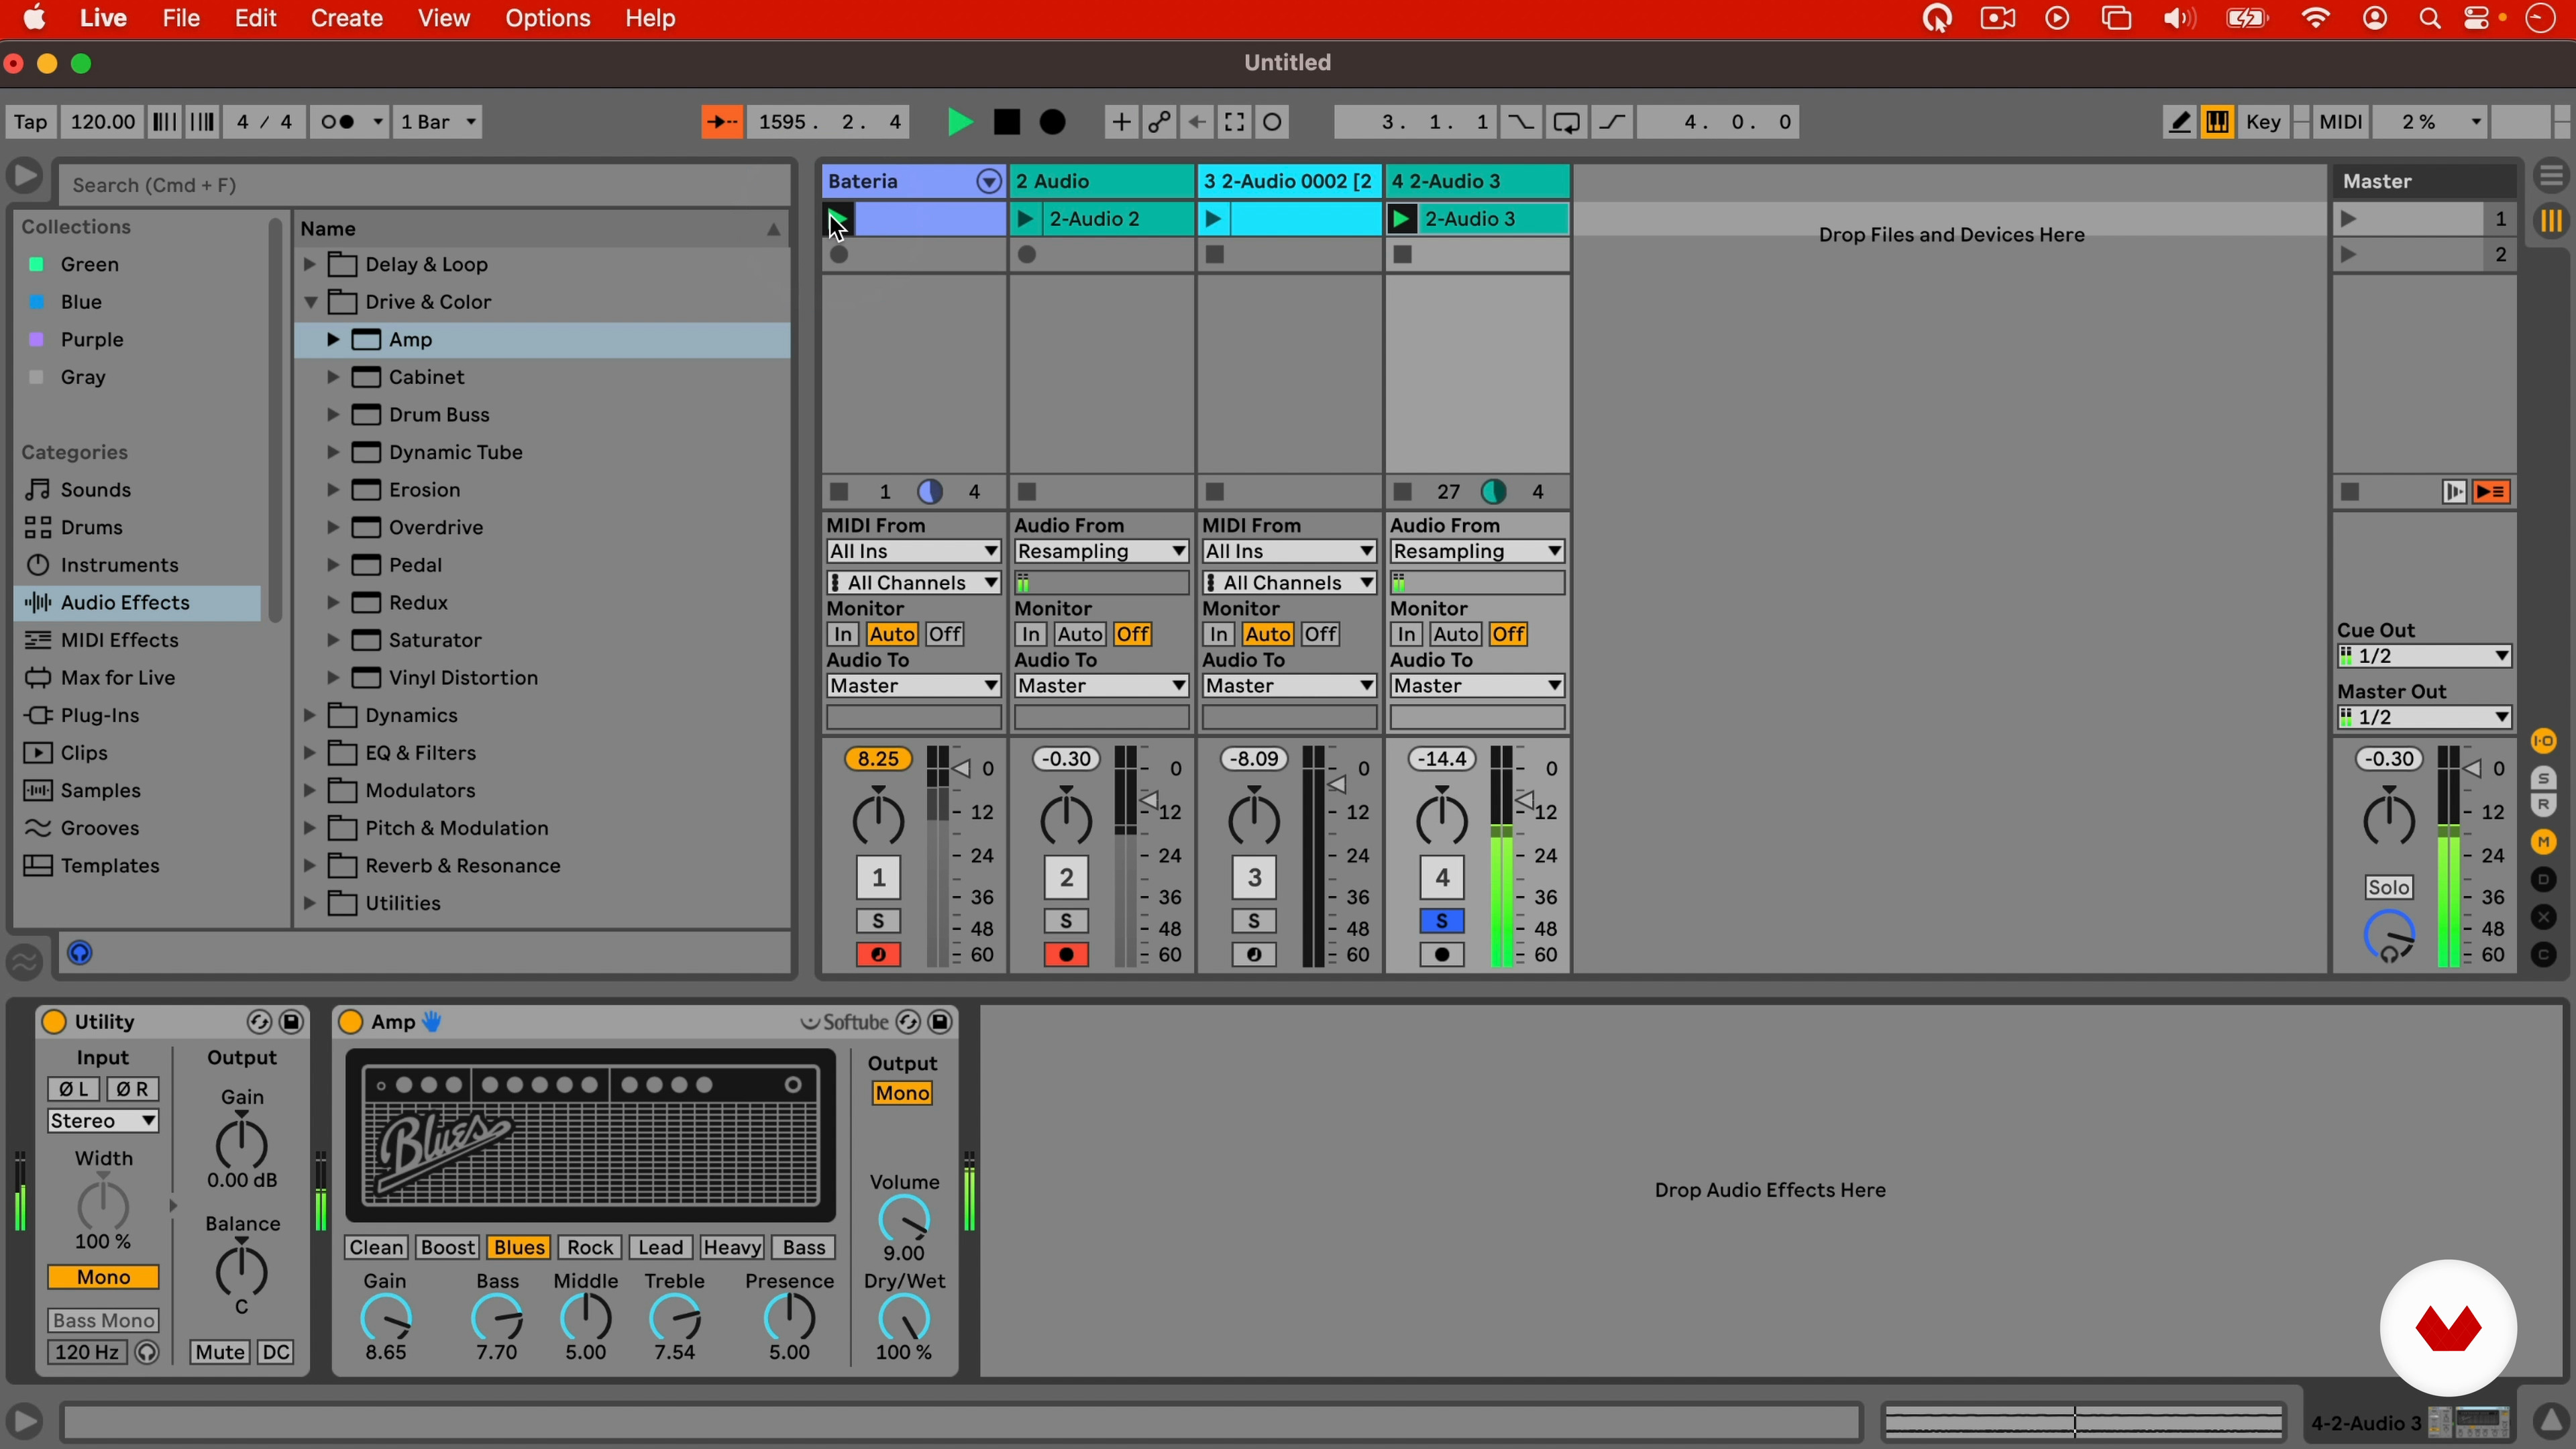This screenshot has width=2576, height=1449.
Task: Select the Green collection
Action: pyautogui.click(x=90, y=265)
